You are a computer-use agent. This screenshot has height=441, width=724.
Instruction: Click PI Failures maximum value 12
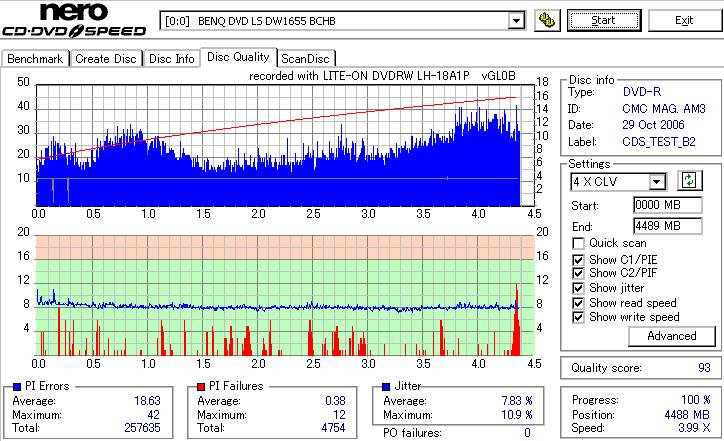[339, 415]
